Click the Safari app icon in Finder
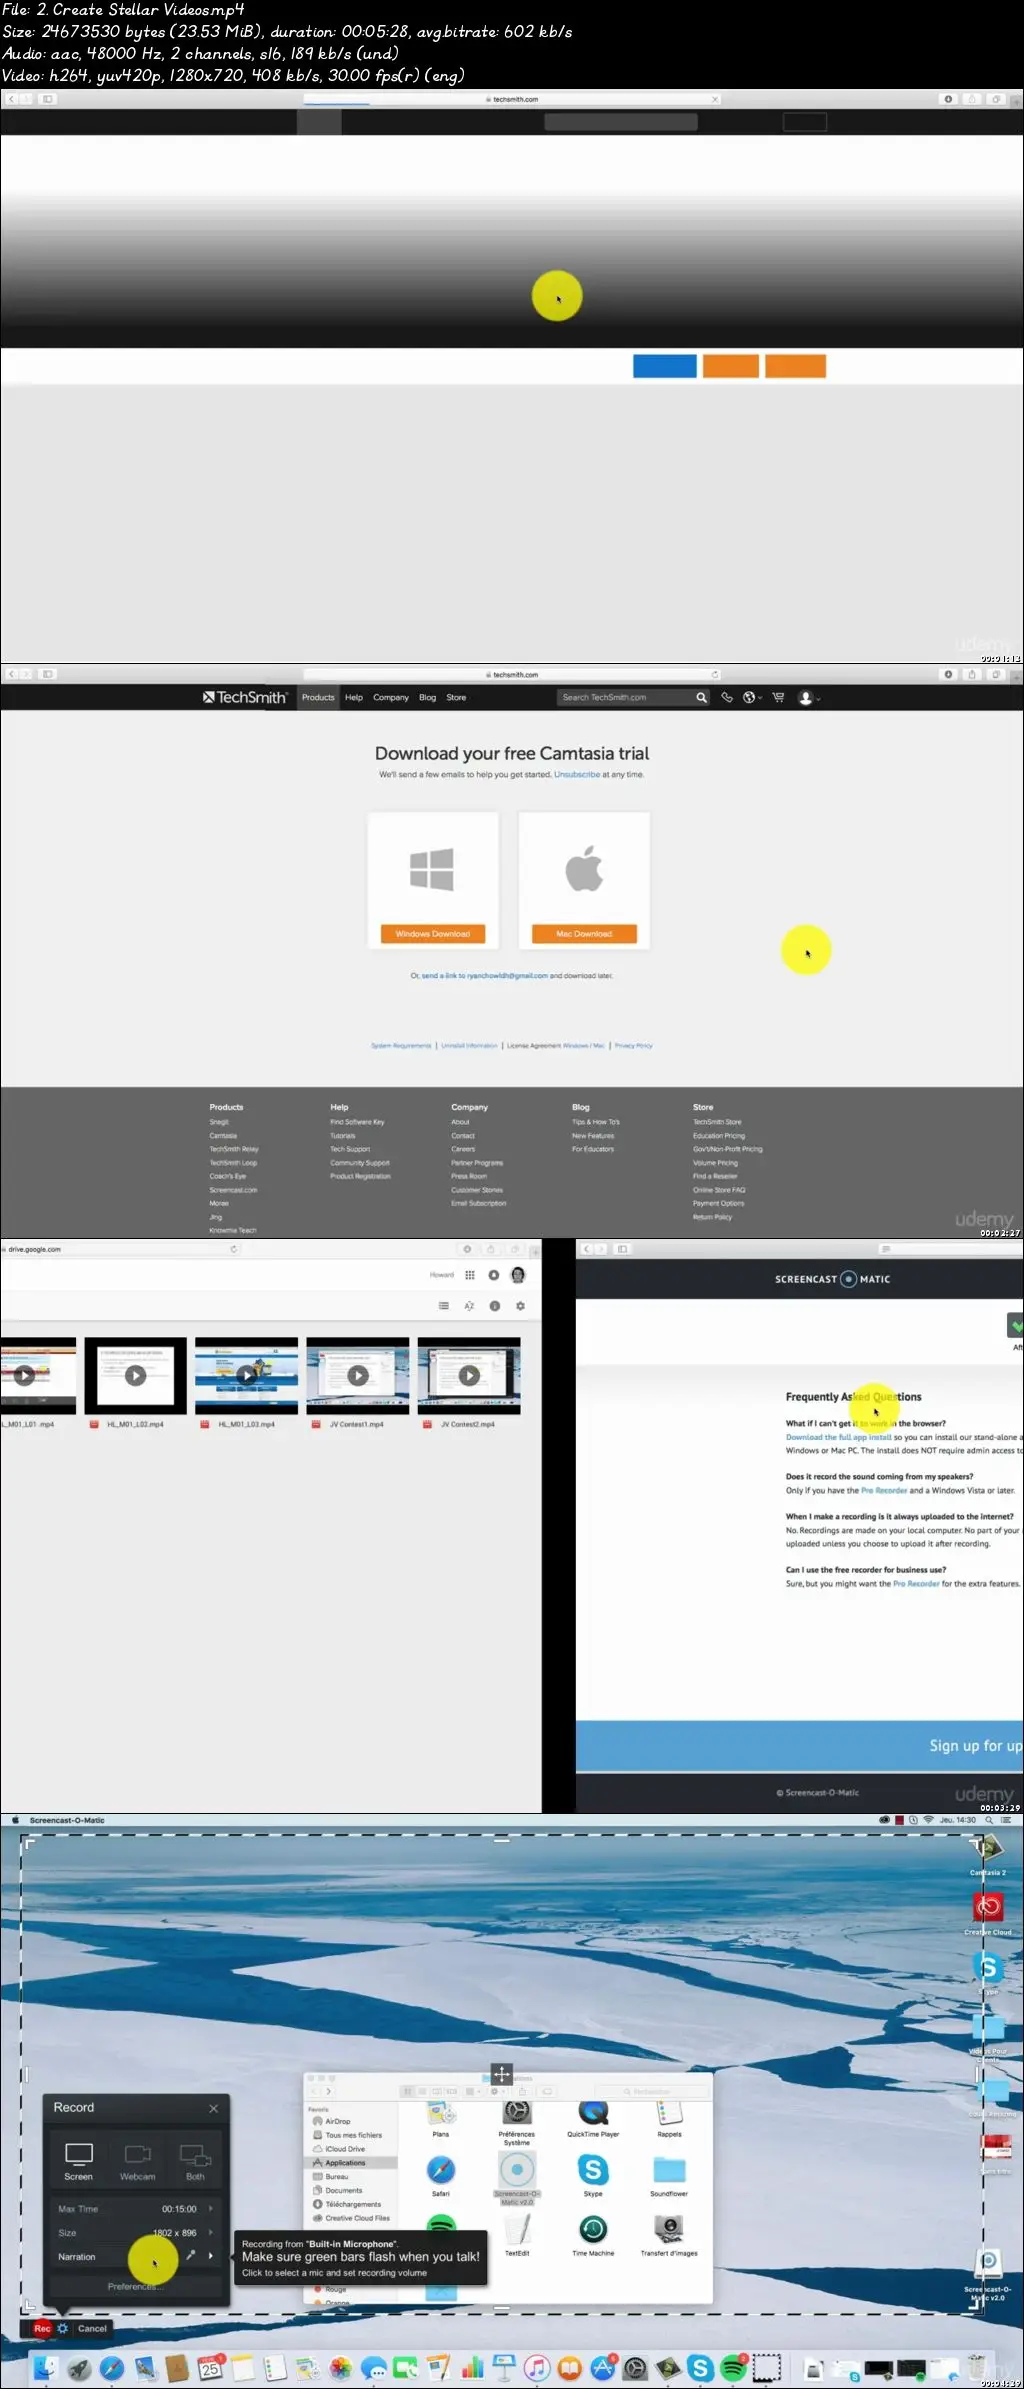The height and width of the screenshot is (2389, 1024). (441, 2169)
